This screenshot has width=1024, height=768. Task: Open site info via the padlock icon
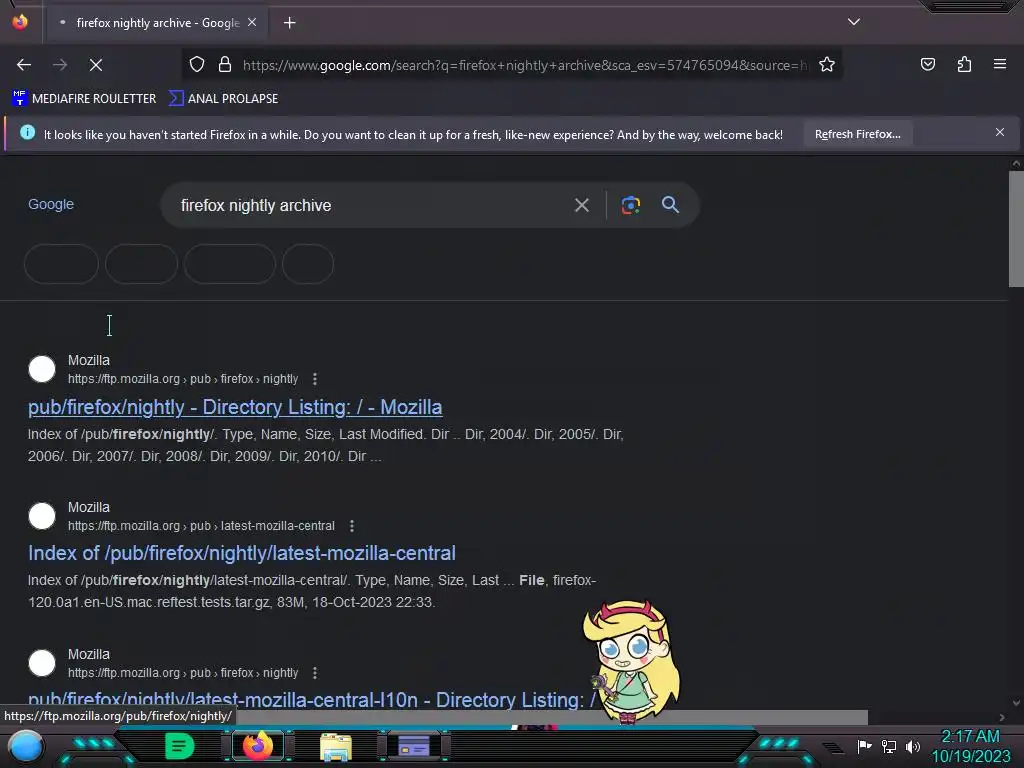point(225,65)
